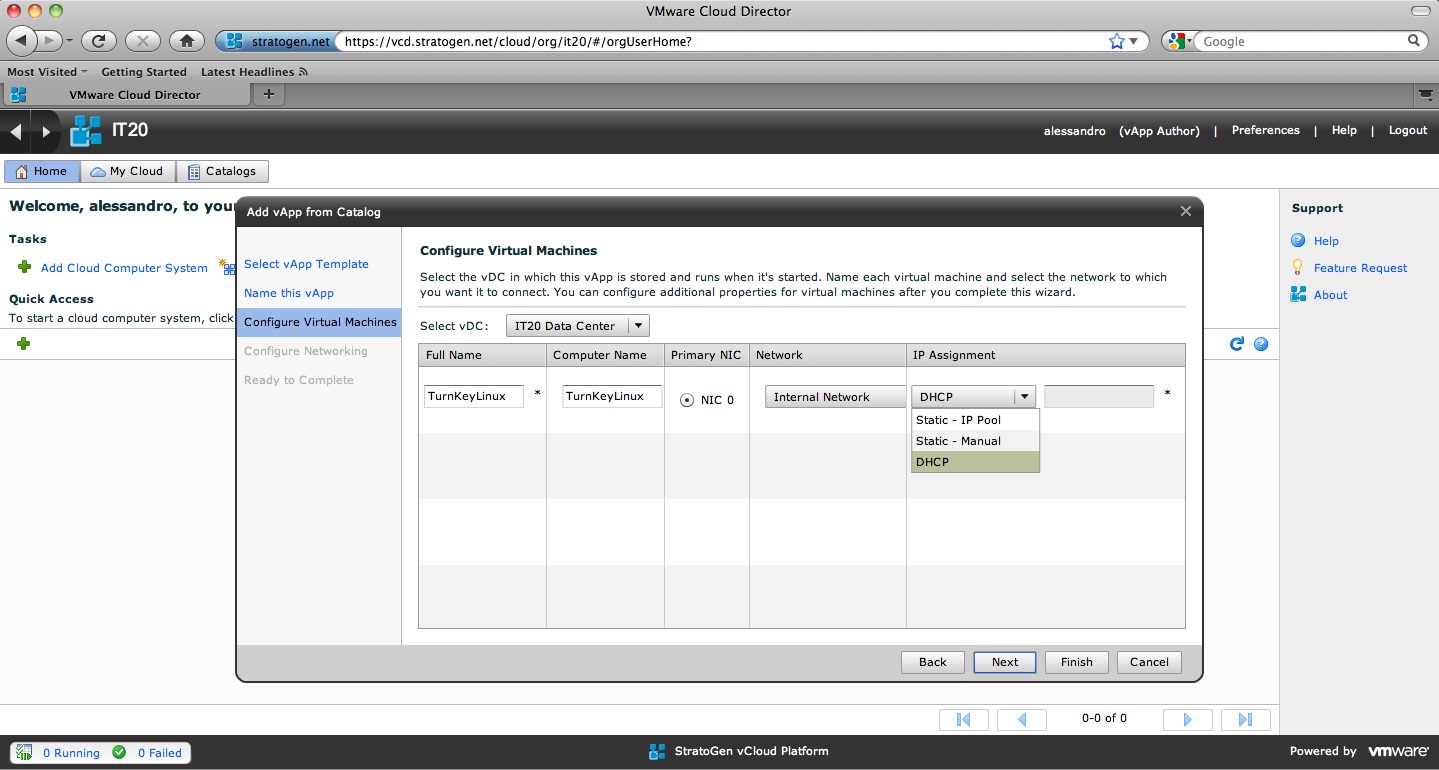
Task: Click the Next button in the wizard
Action: 1004,662
